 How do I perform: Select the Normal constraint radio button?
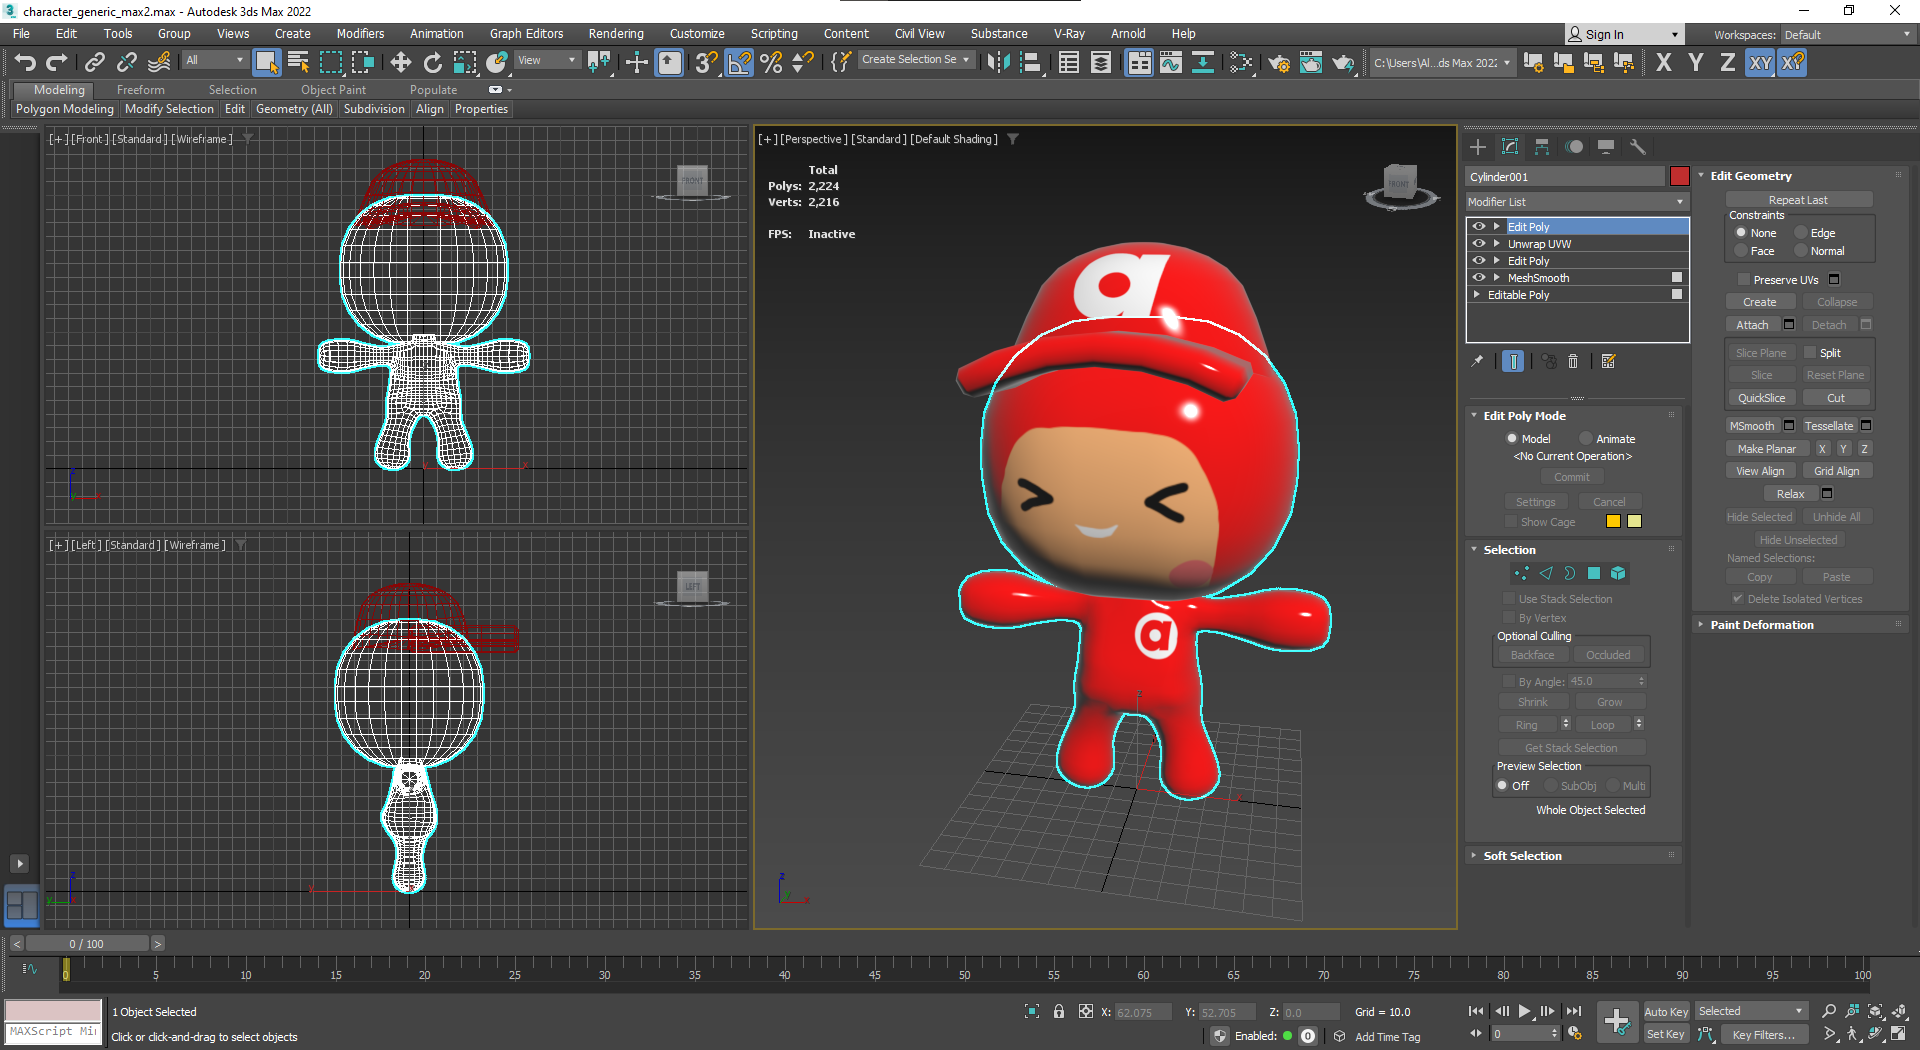tap(1802, 251)
